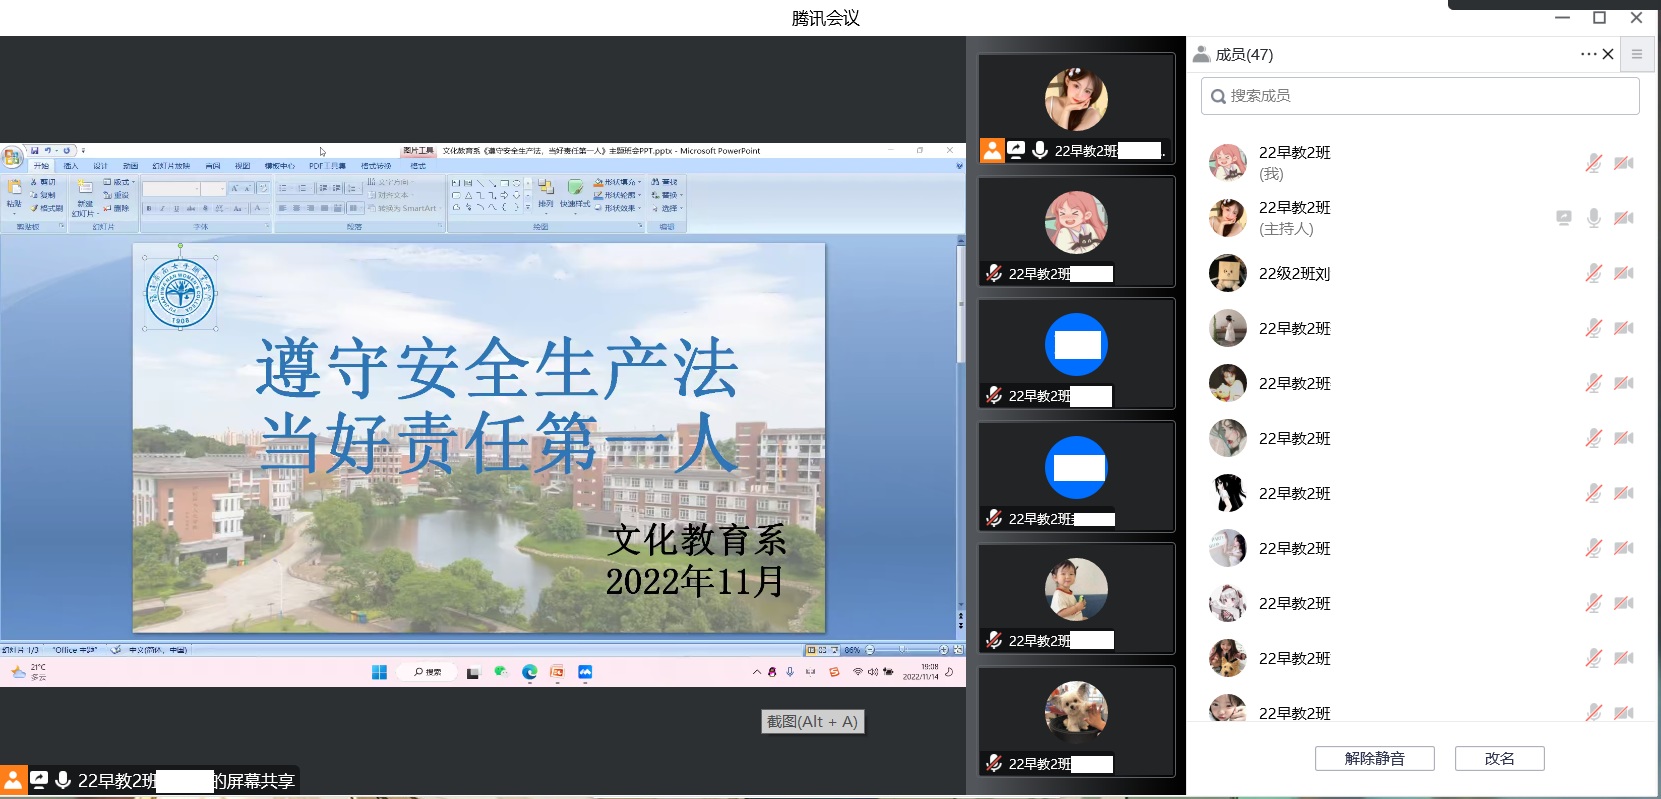This screenshot has height=799, width=1661.
Task: Click the hamburger menu beside members header
Action: point(1637,54)
